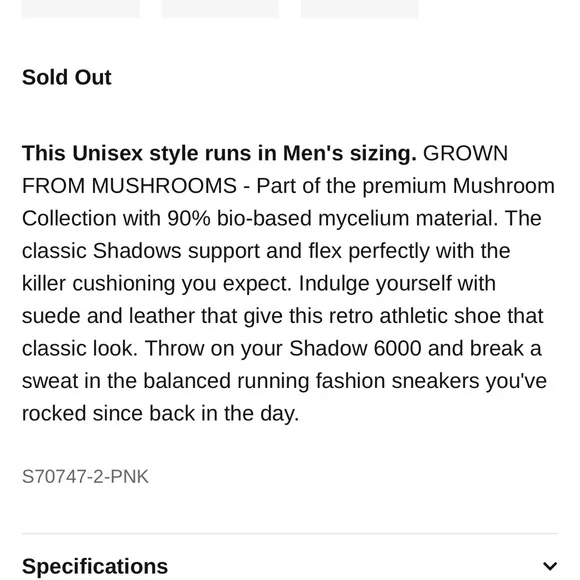
Task: Click the bold Men's sizing notice sentence
Action: pyautogui.click(x=219, y=153)
